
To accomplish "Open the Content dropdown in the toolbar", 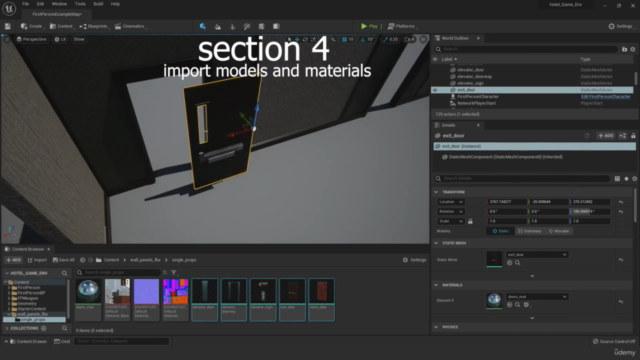I will (x=62, y=26).
